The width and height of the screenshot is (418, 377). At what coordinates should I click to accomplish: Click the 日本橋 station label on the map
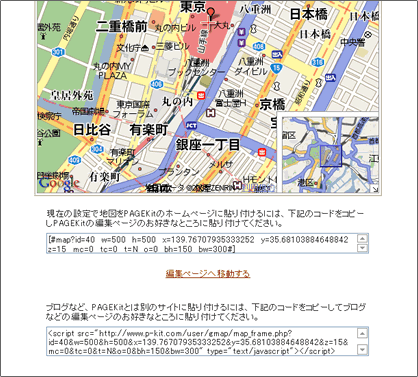[308, 14]
